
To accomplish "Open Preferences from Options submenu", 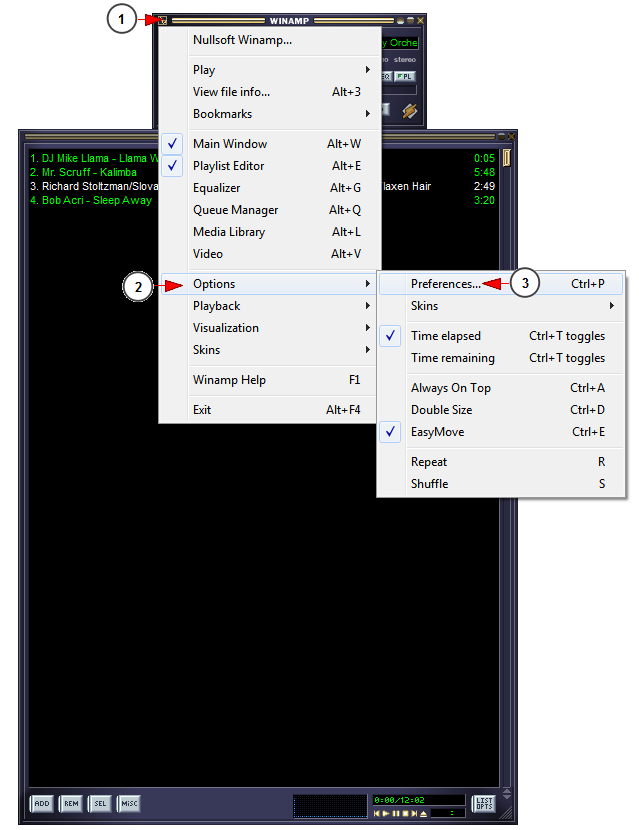I will pyautogui.click(x=501, y=284).
